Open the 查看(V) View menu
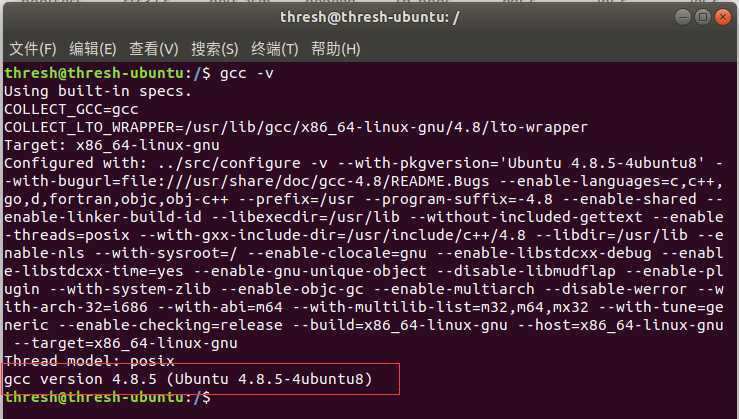Screen dimensions: 739x419 [x=154, y=49]
